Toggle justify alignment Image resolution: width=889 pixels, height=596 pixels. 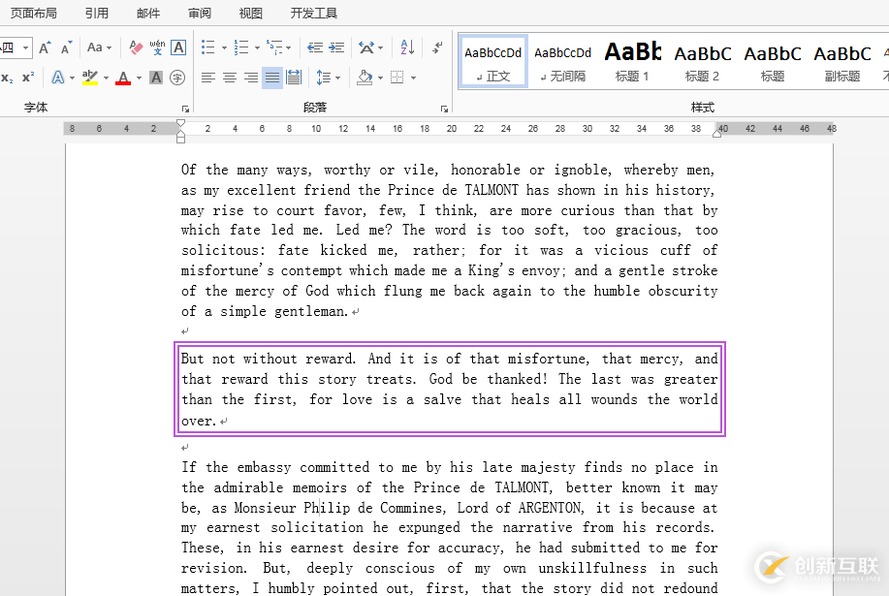click(272, 78)
